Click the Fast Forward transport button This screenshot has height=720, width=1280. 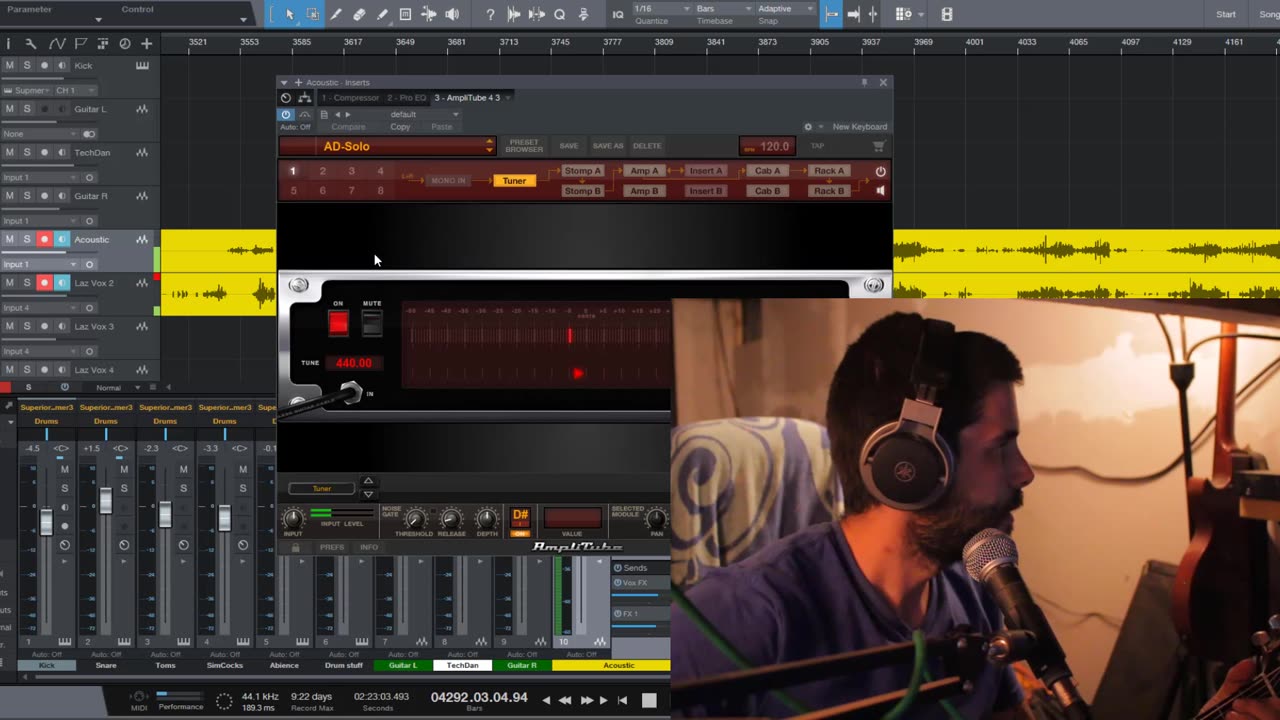[x=586, y=700]
